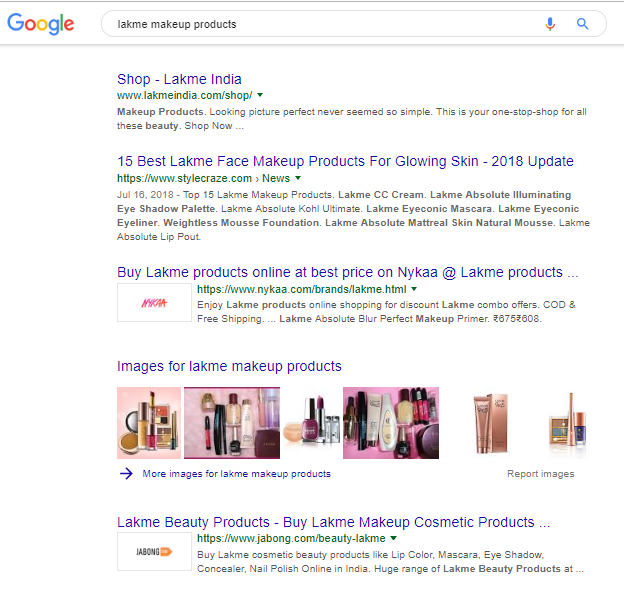Click 'News' breadcrumb in stylecraze result
The height and width of the screenshot is (594, 624).
click(x=276, y=178)
